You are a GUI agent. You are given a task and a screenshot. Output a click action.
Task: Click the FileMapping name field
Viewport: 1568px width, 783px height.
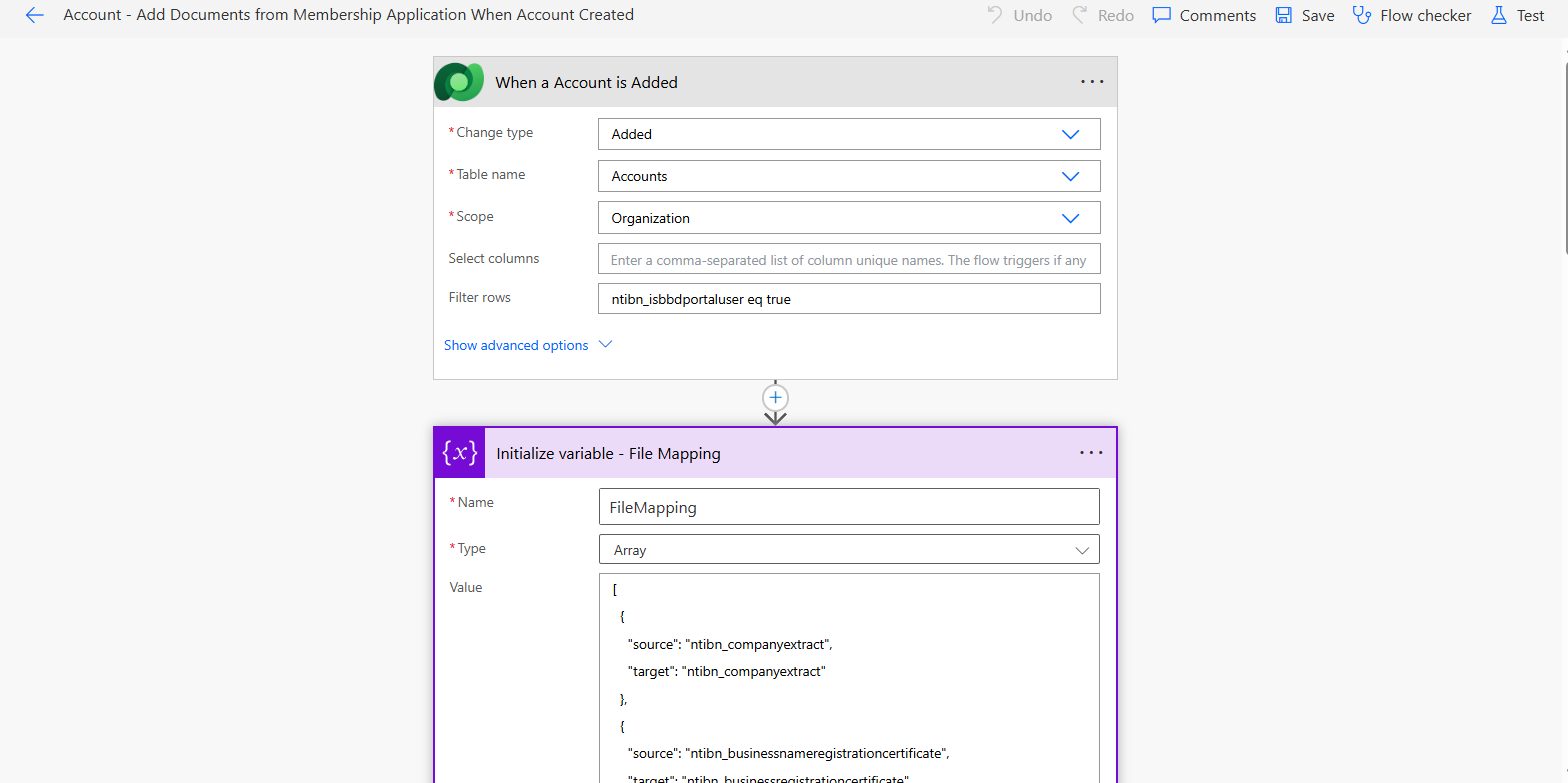(848, 507)
